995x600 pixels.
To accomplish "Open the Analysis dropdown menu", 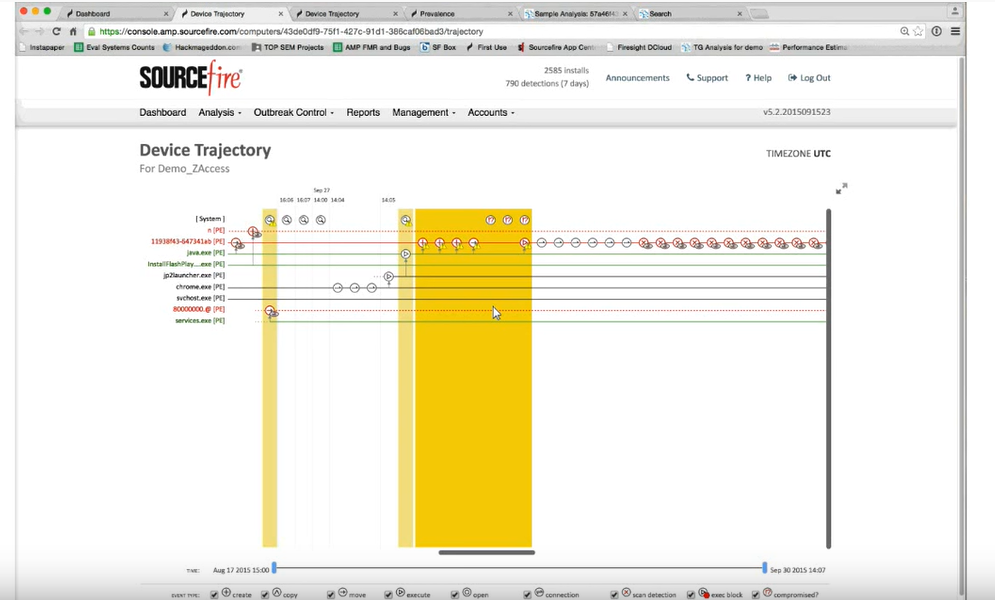I will point(220,112).
